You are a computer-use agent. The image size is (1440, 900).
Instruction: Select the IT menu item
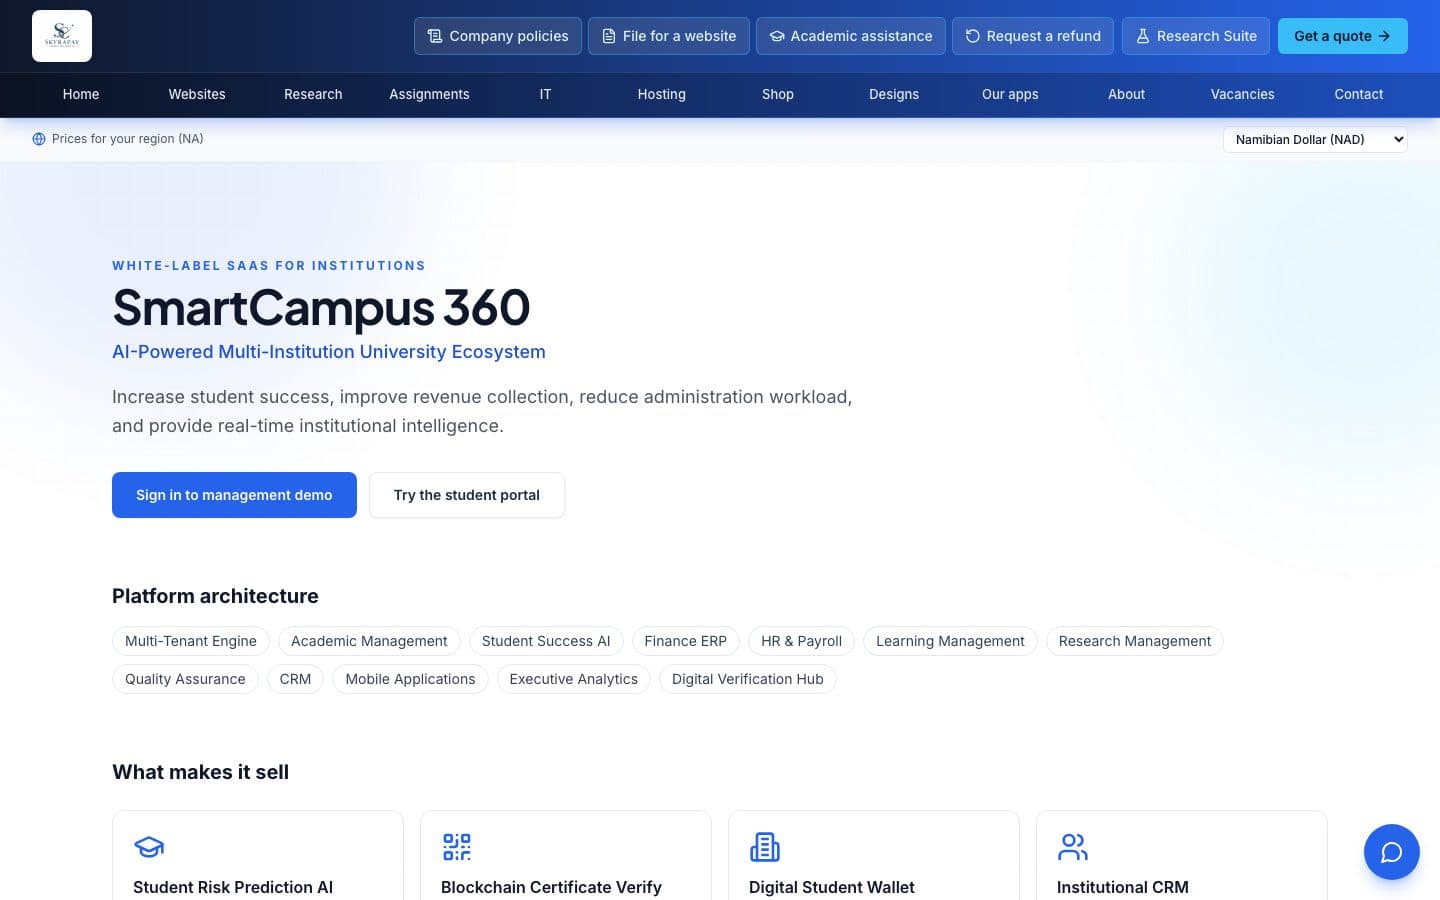(x=545, y=94)
